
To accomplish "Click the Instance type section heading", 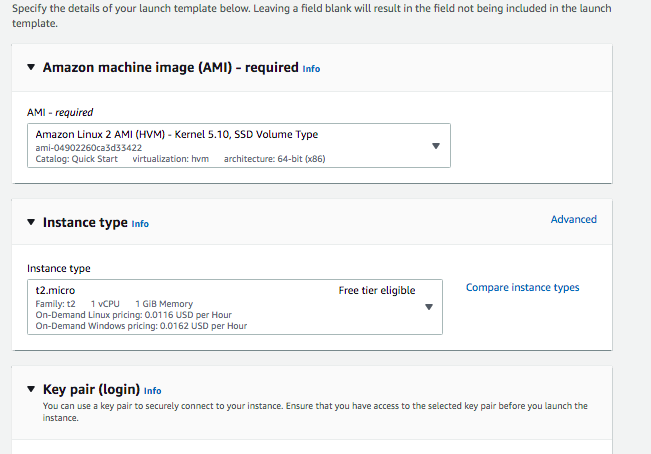I will click(x=85, y=223).
